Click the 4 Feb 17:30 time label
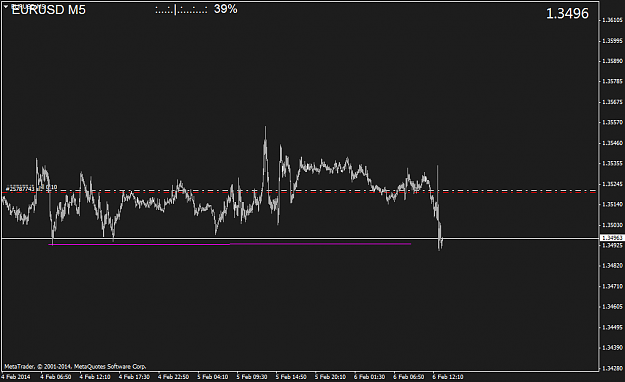625x382 pixels. pos(134,377)
